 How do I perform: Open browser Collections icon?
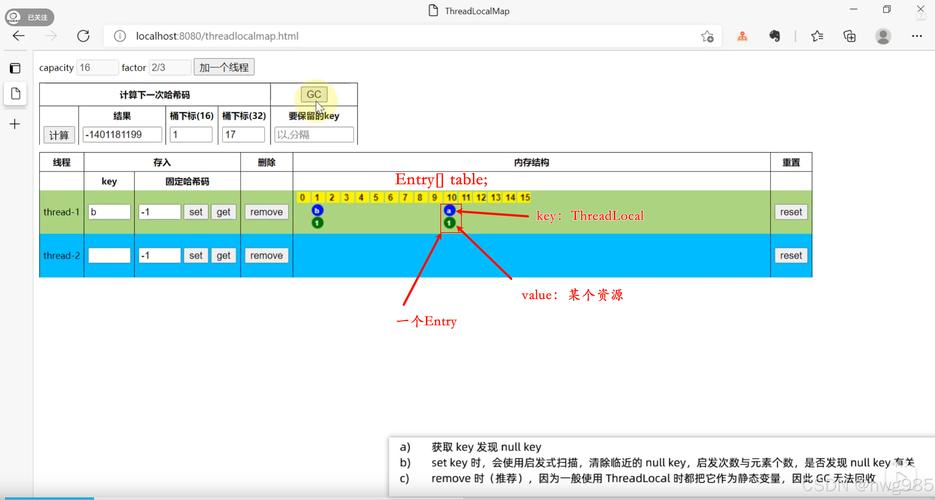(x=849, y=36)
